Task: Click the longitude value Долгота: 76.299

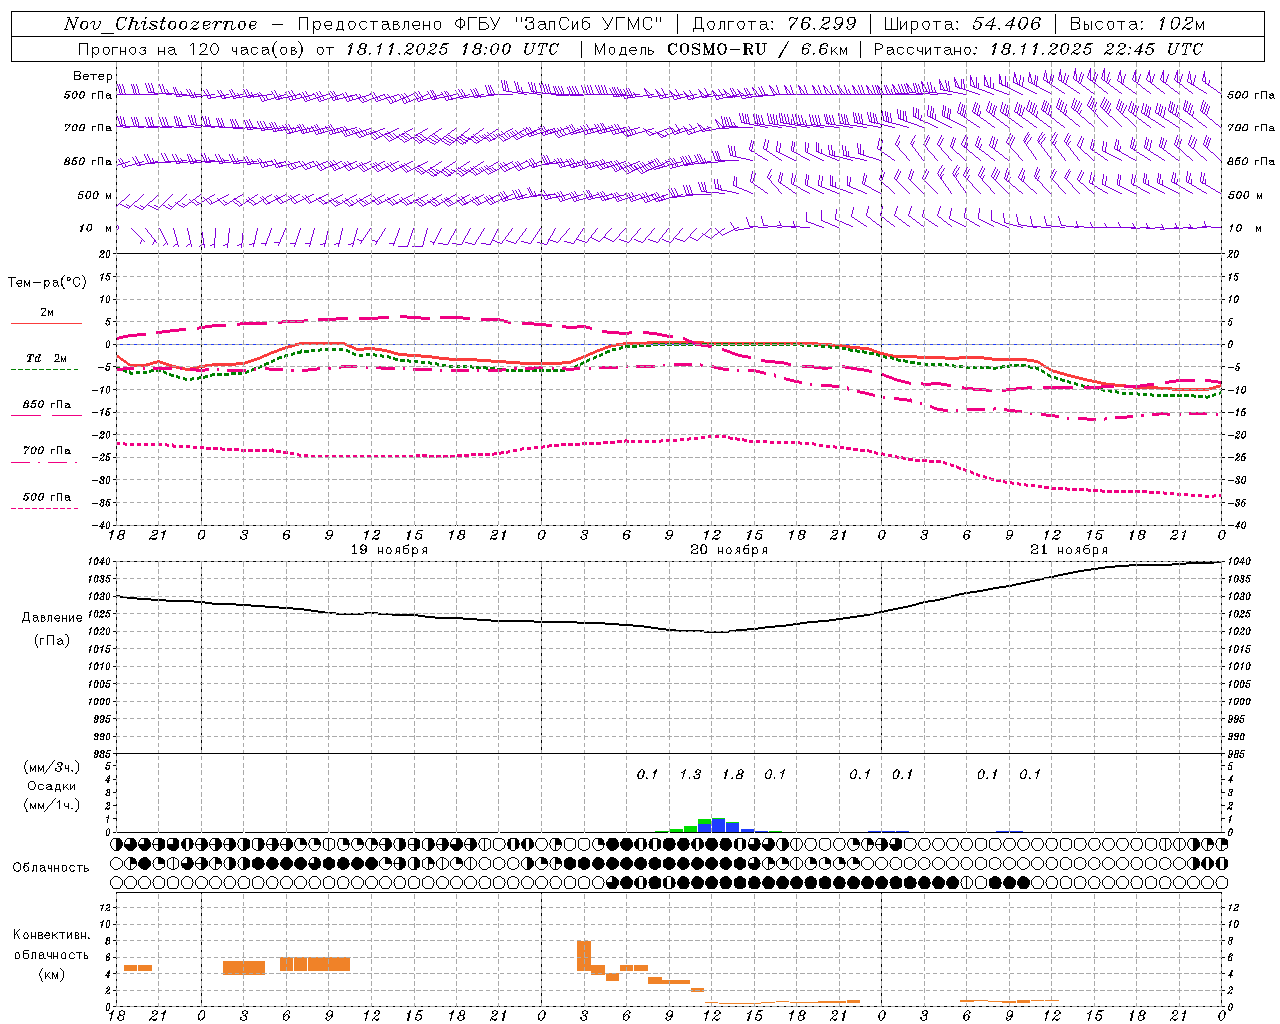Action: (774, 24)
